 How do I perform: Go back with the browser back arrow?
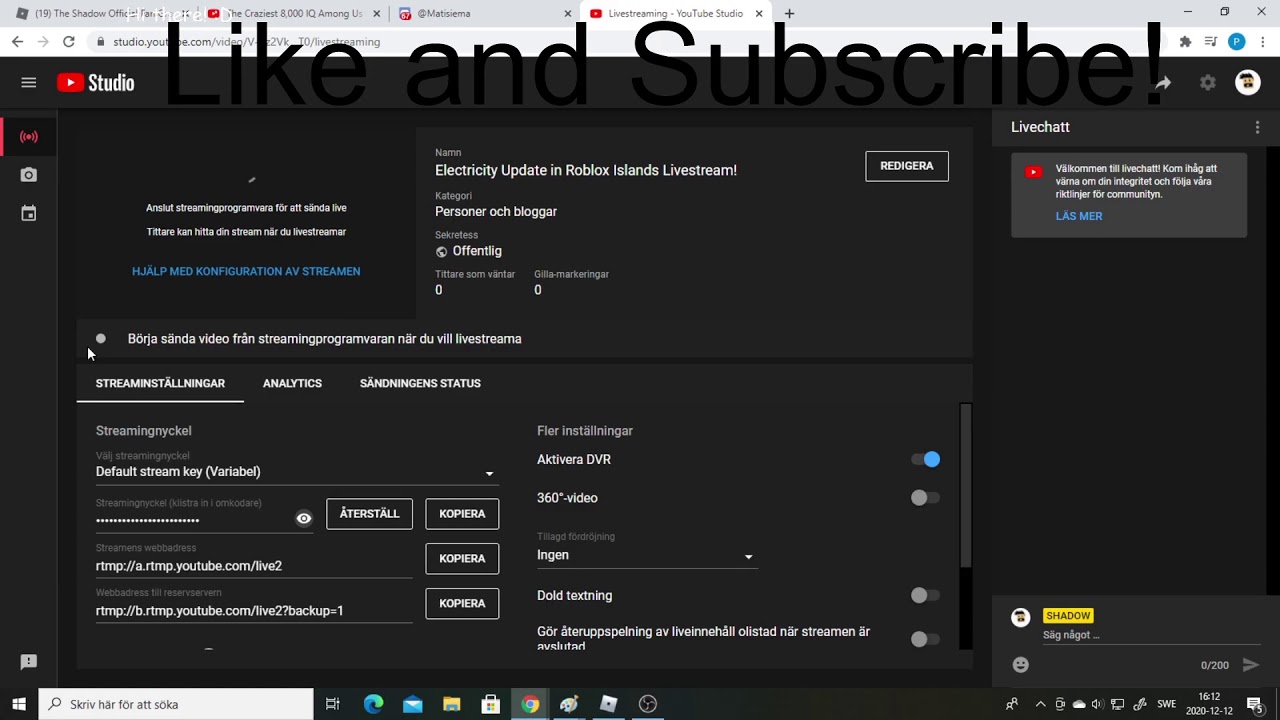(x=17, y=42)
